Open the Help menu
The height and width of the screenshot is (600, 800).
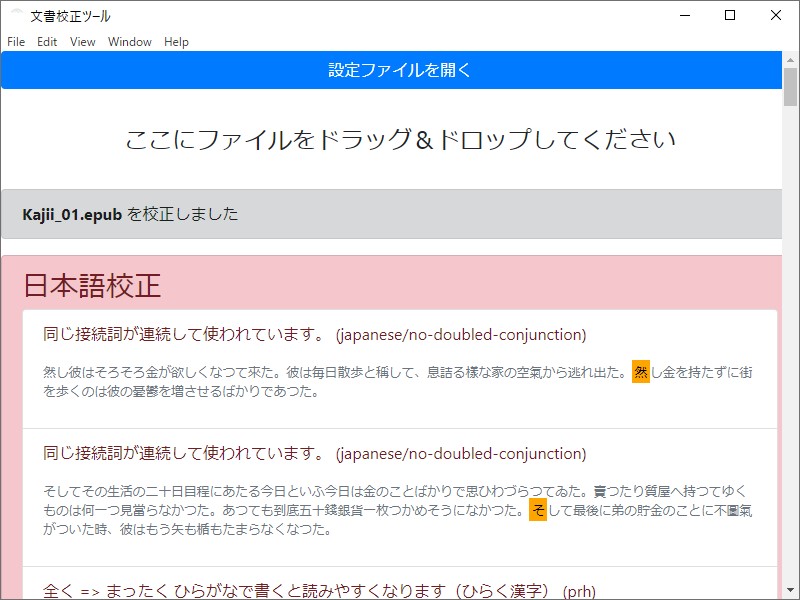[176, 42]
